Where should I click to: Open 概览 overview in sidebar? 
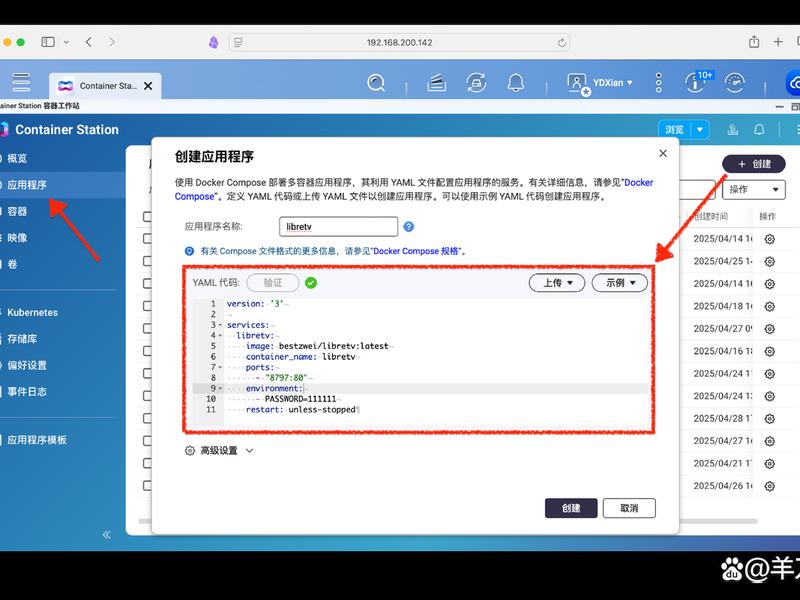pos(17,158)
